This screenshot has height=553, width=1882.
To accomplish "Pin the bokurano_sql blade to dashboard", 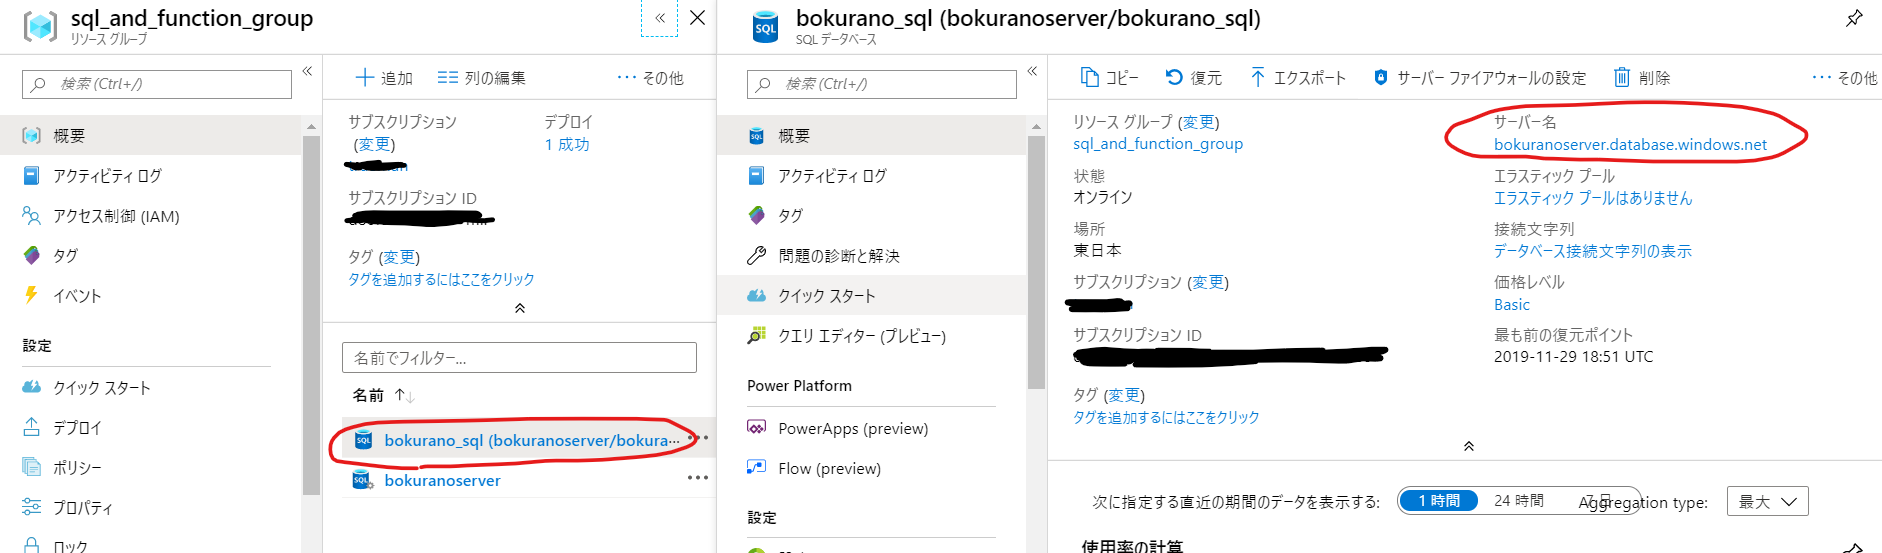I will pyautogui.click(x=1853, y=18).
